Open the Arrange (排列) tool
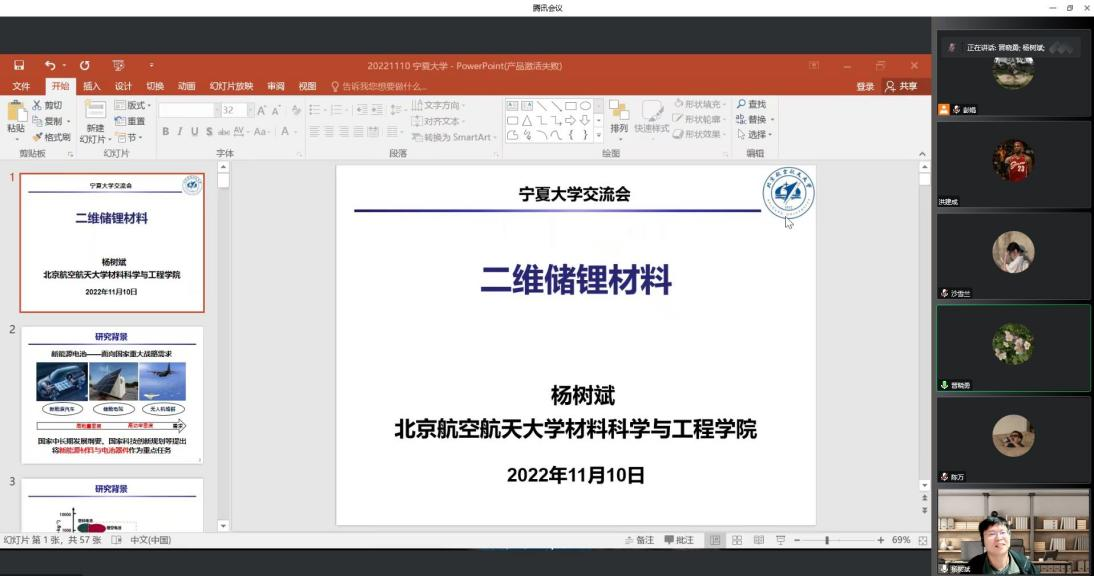Screen dimensions: 1094x576 (x=619, y=117)
